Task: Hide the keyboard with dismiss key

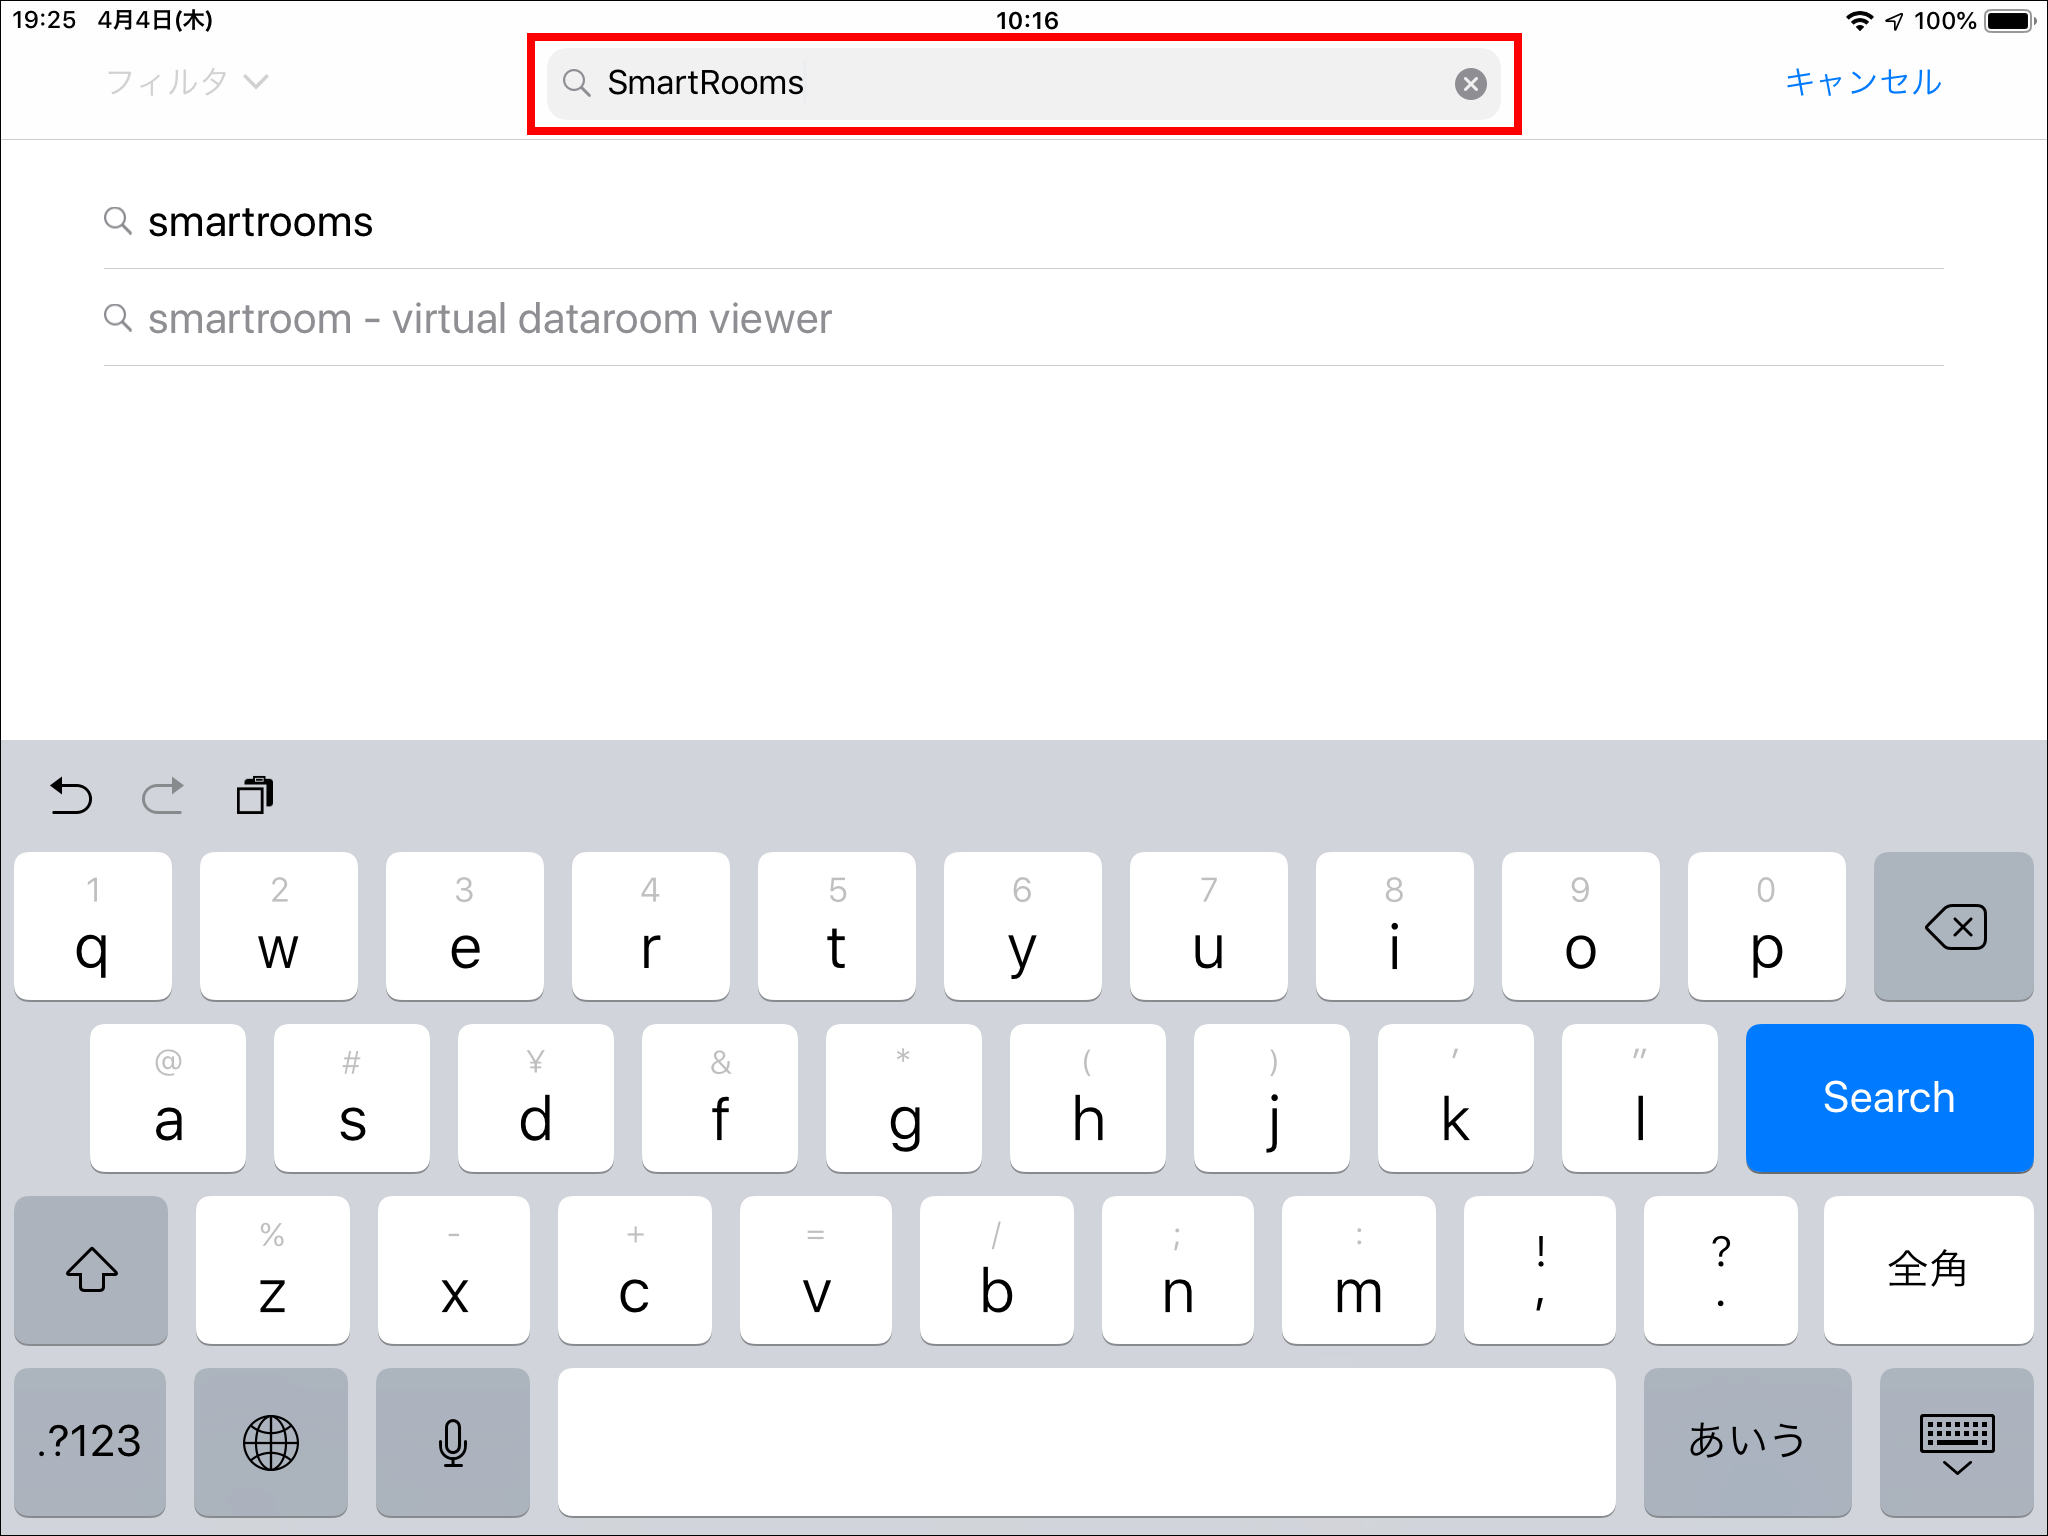Action: pyautogui.click(x=1956, y=1442)
